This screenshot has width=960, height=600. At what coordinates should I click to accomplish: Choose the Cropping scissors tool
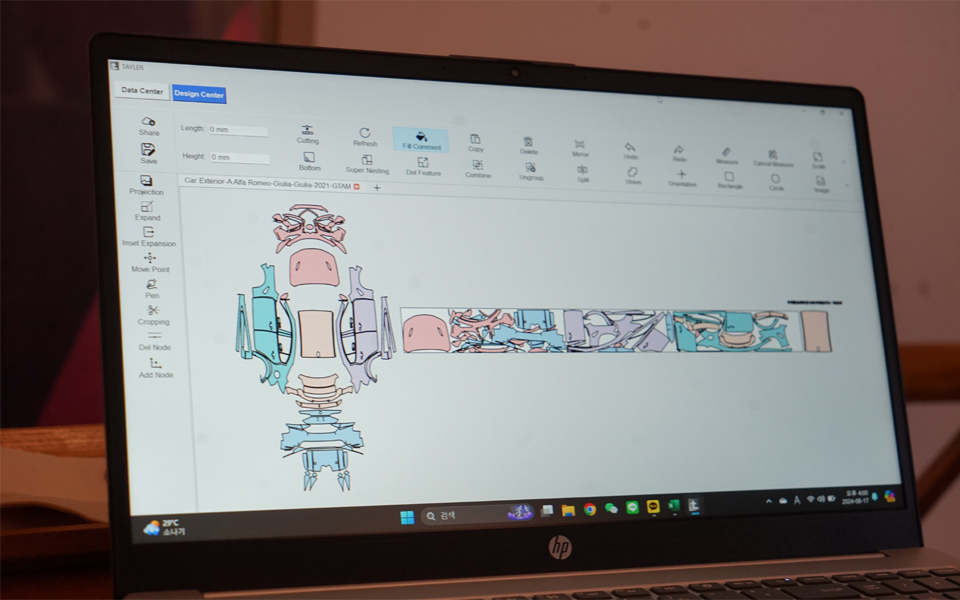point(153,314)
